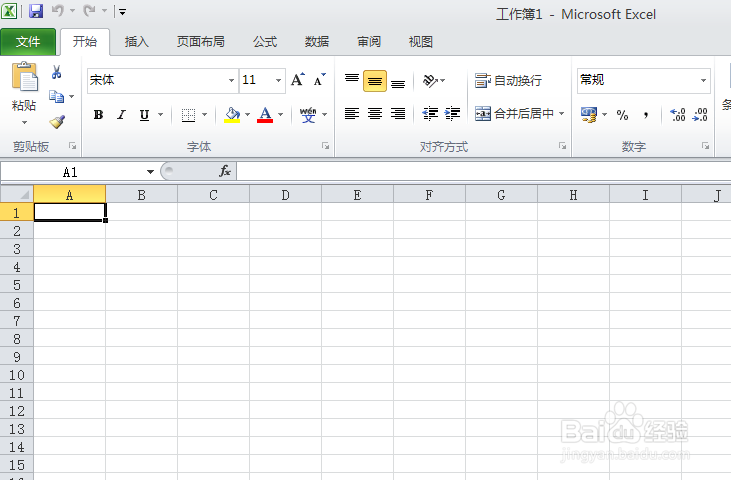Open the 数字 dialog launcher

(705, 146)
